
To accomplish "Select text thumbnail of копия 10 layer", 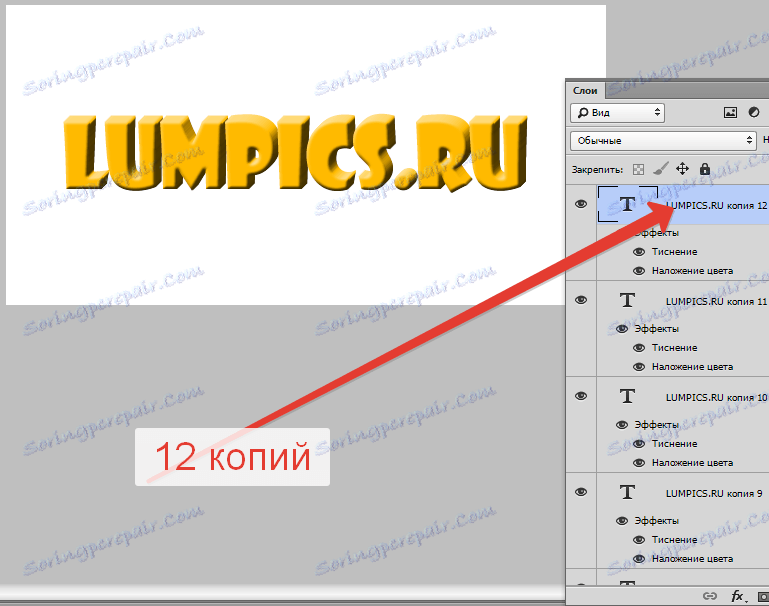I will [627, 396].
